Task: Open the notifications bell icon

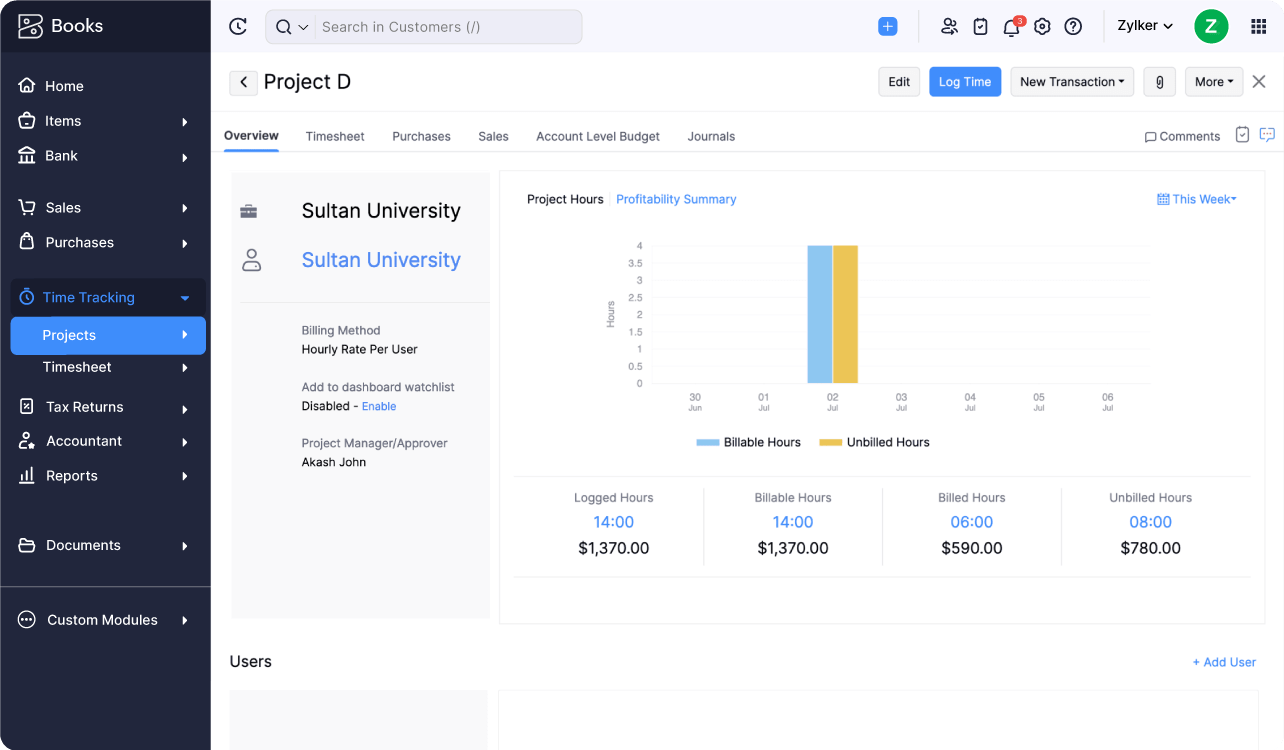Action: coord(1011,27)
